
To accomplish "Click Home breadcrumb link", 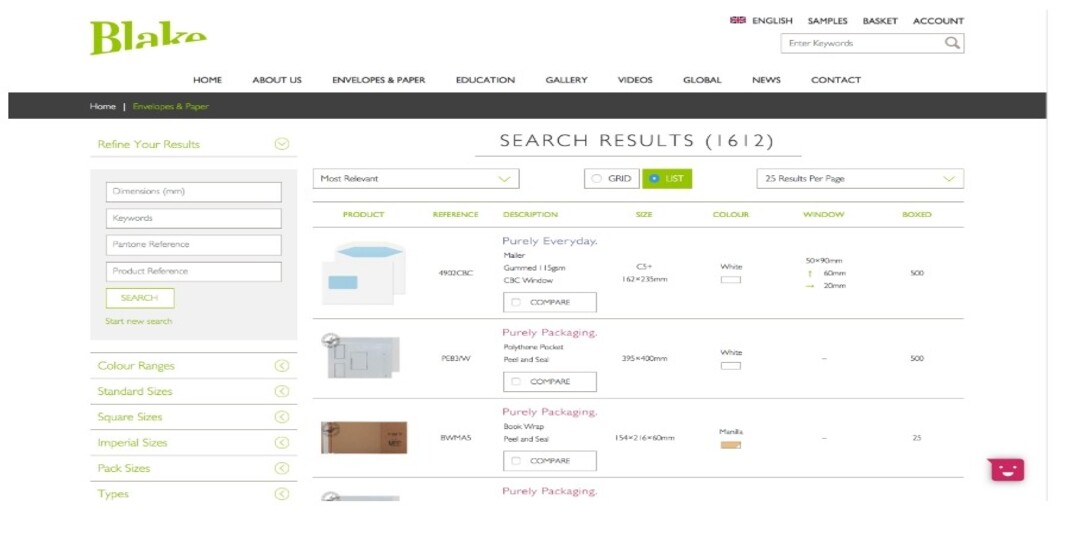I will 103,106.
